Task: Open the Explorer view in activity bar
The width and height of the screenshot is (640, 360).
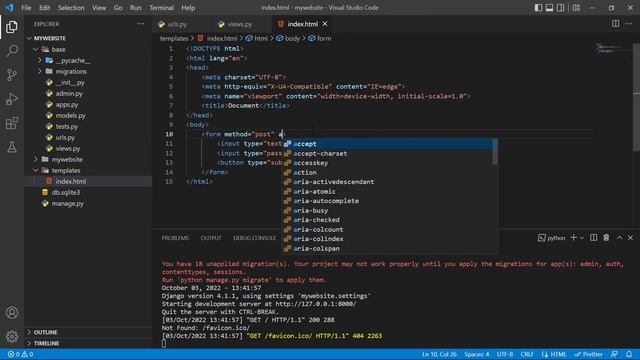Action: (12, 27)
